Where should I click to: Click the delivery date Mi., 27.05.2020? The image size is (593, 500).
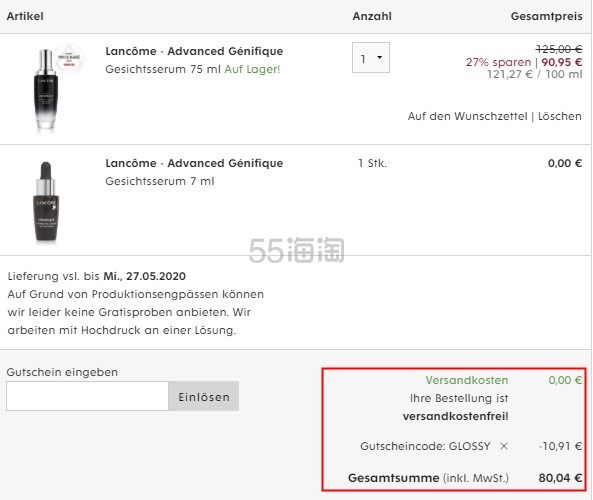pyautogui.click(x=144, y=276)
